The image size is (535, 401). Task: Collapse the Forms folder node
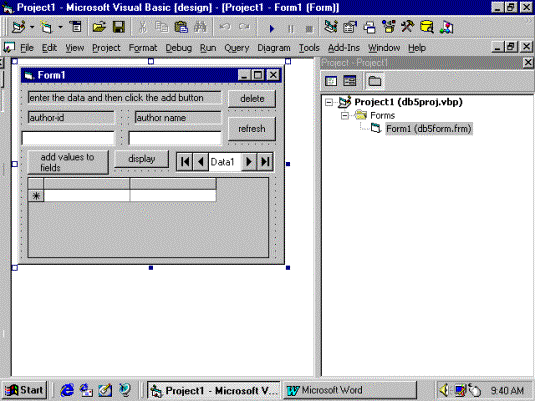click(345, 116)
